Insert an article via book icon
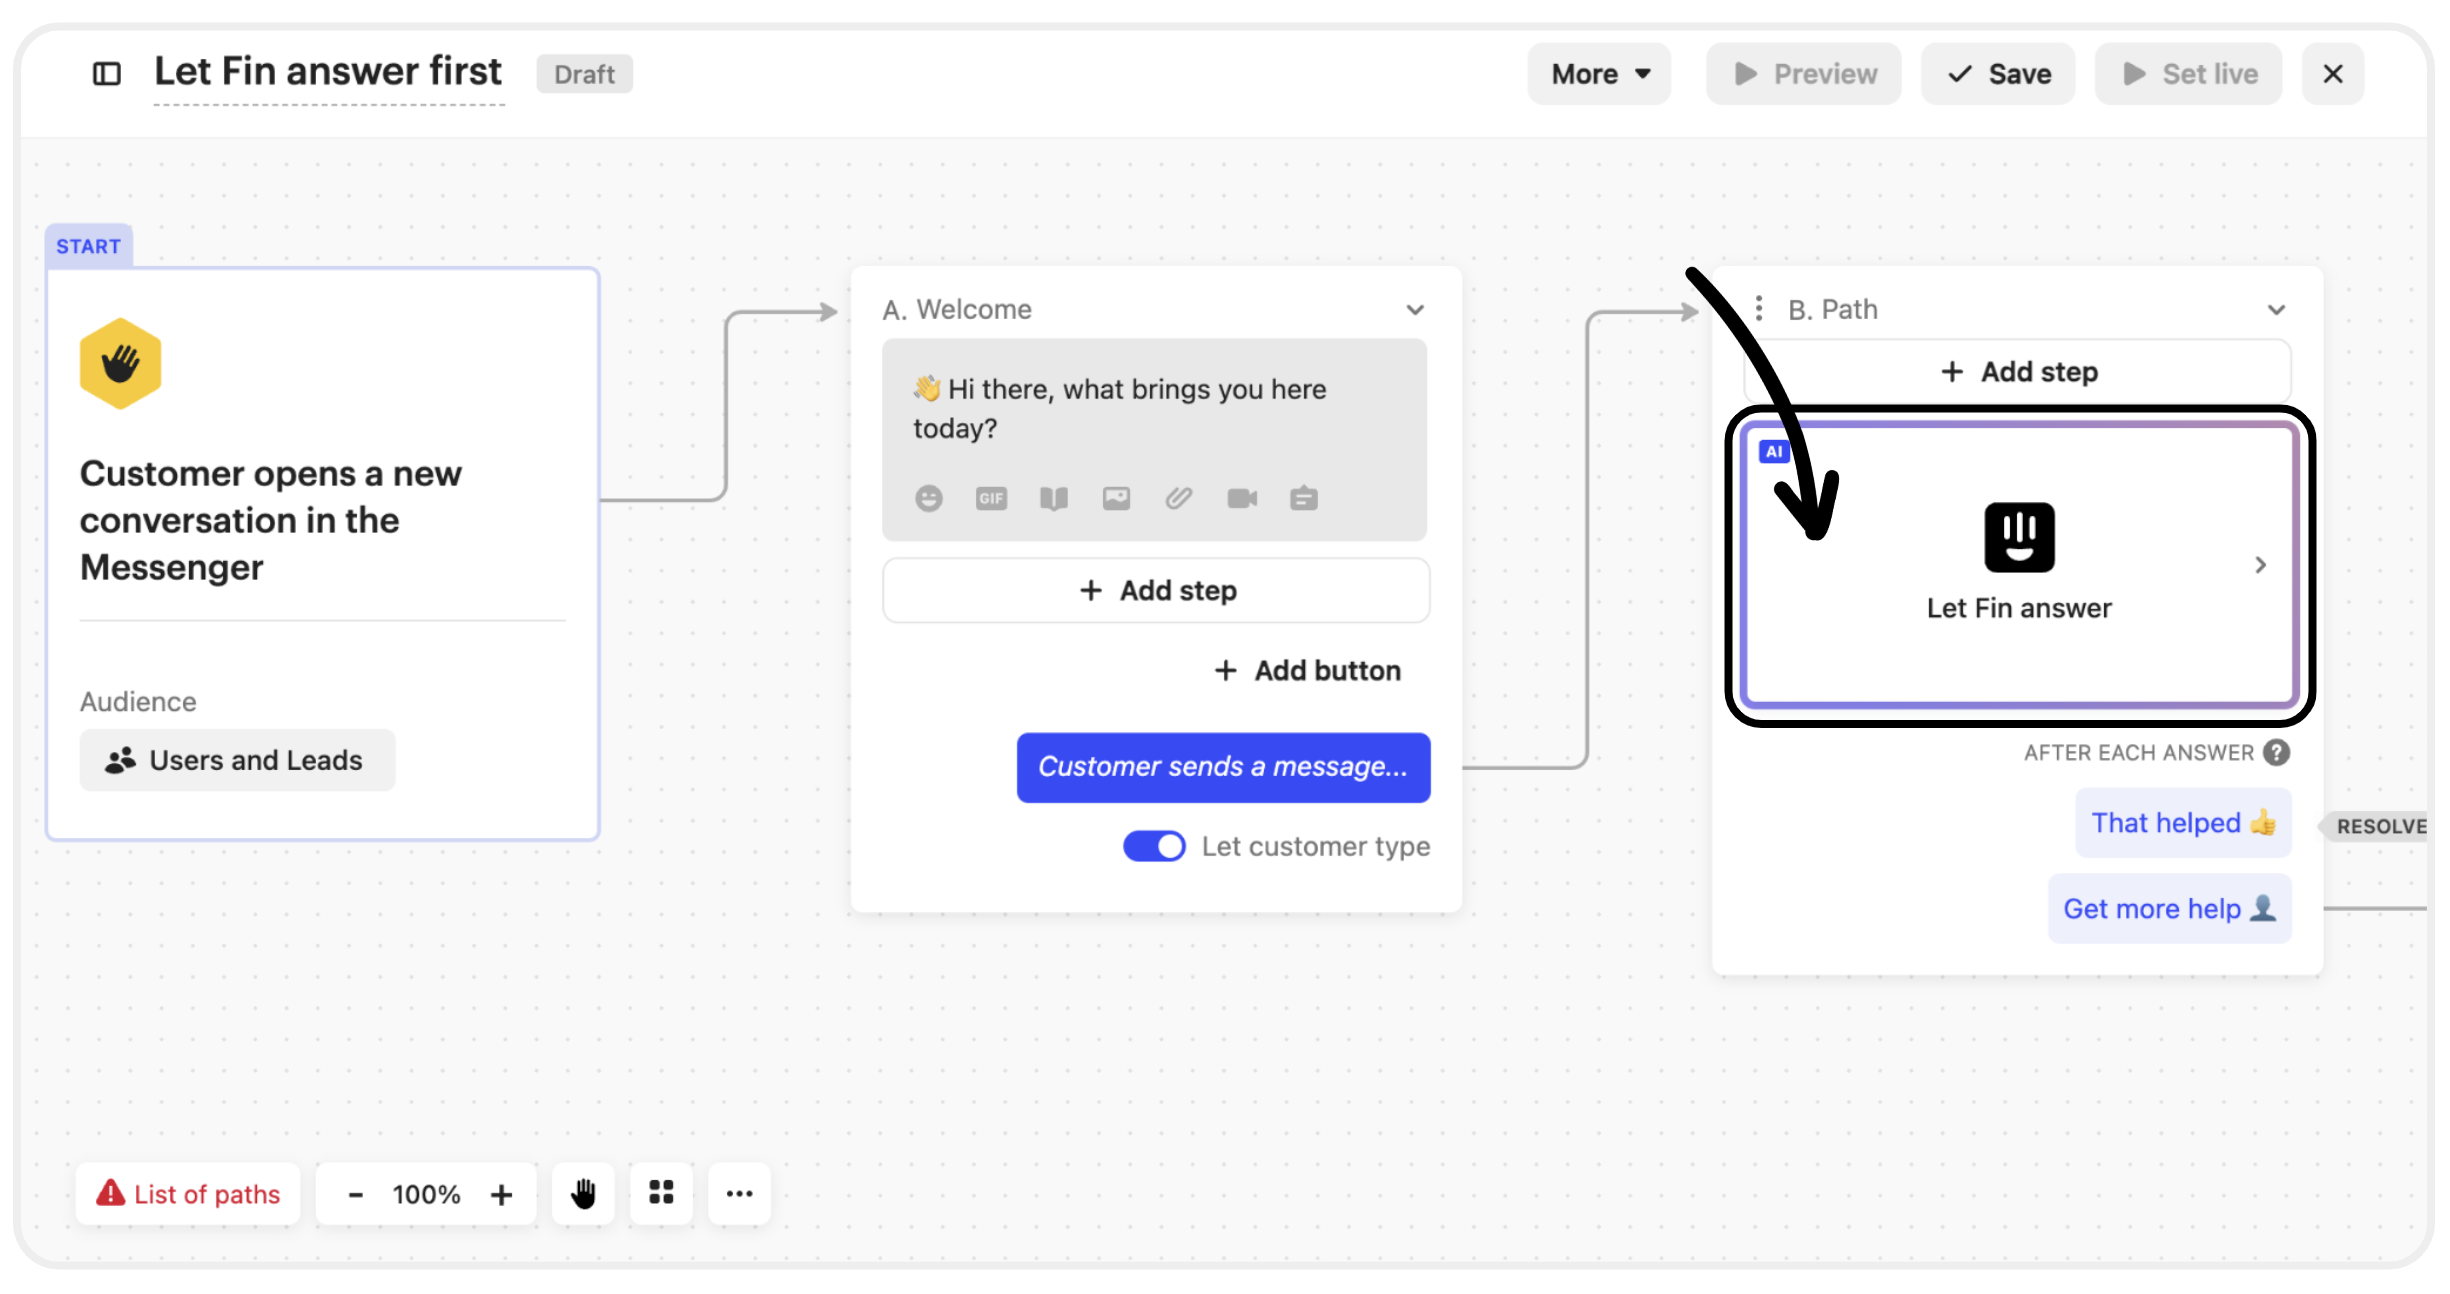This screenshot has height=1294, width=2450. pyautogui.click(x=1054, y=498)
